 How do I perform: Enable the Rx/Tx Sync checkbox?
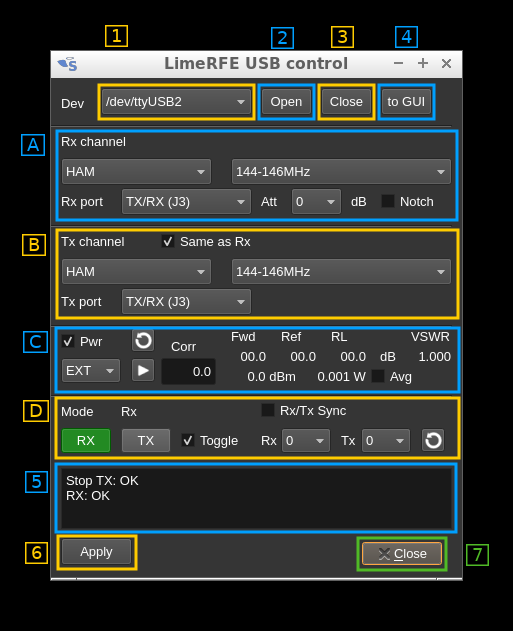[268, 410]
